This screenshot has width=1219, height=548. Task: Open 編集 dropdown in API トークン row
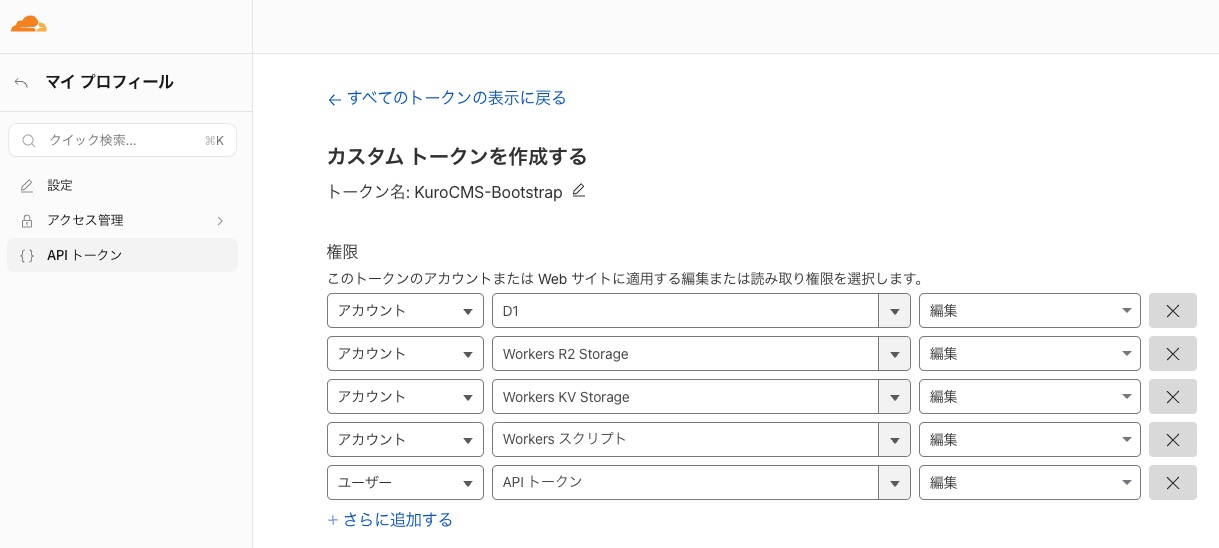click(1030, 483)
